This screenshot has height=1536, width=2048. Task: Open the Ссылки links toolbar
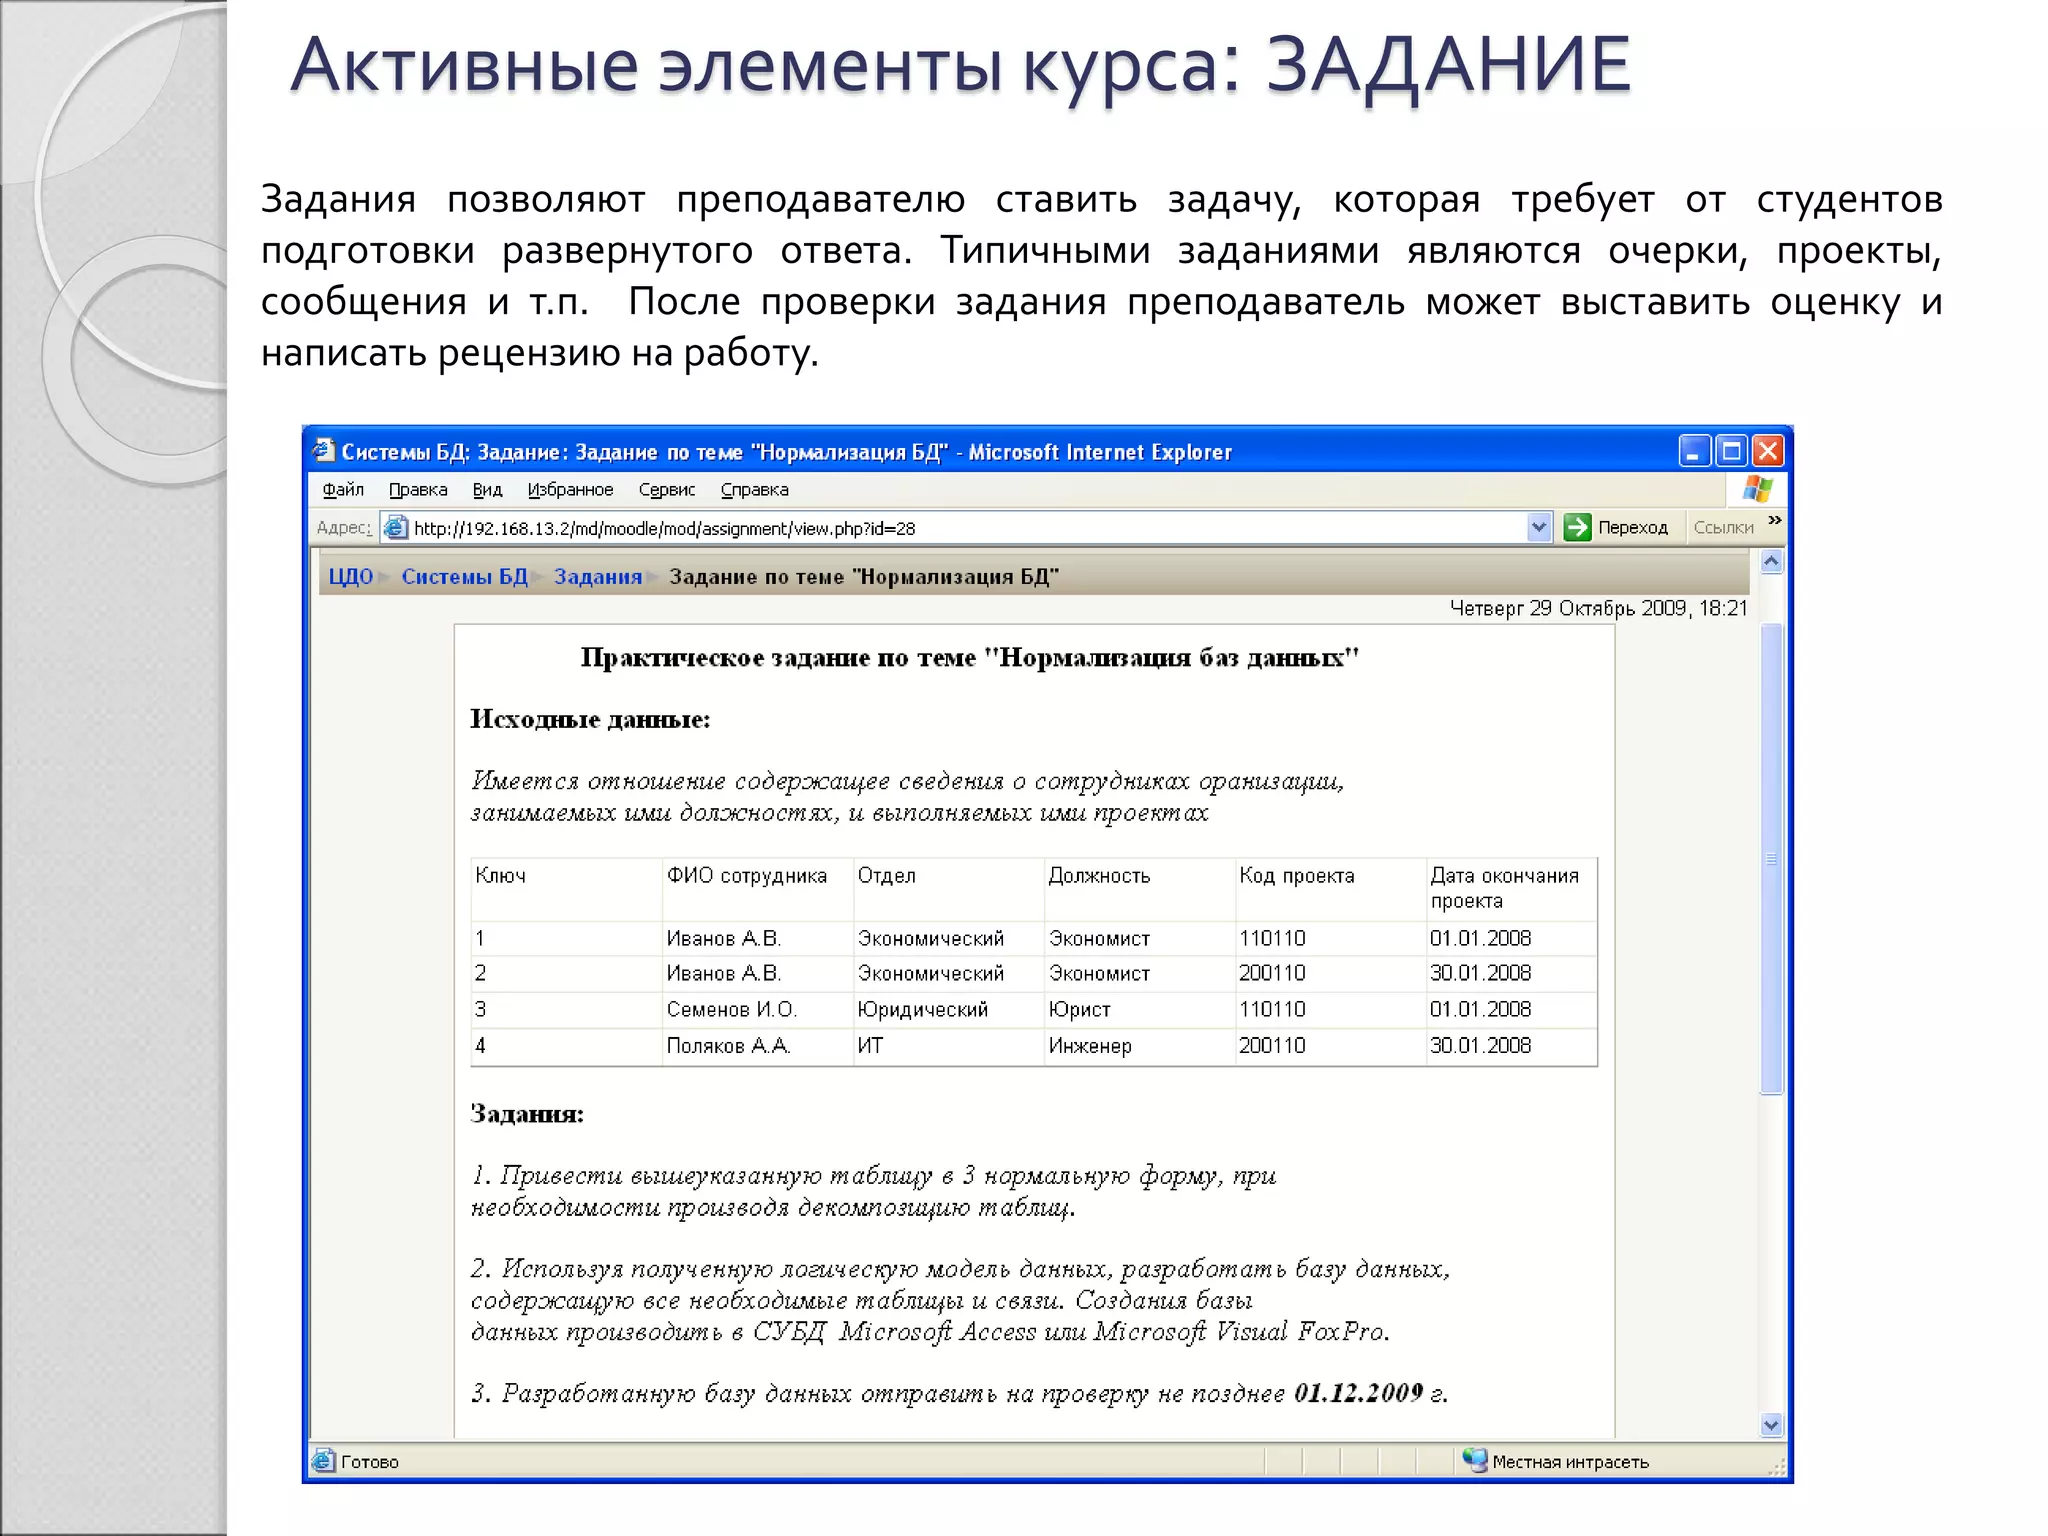[x=1723, y=527]
